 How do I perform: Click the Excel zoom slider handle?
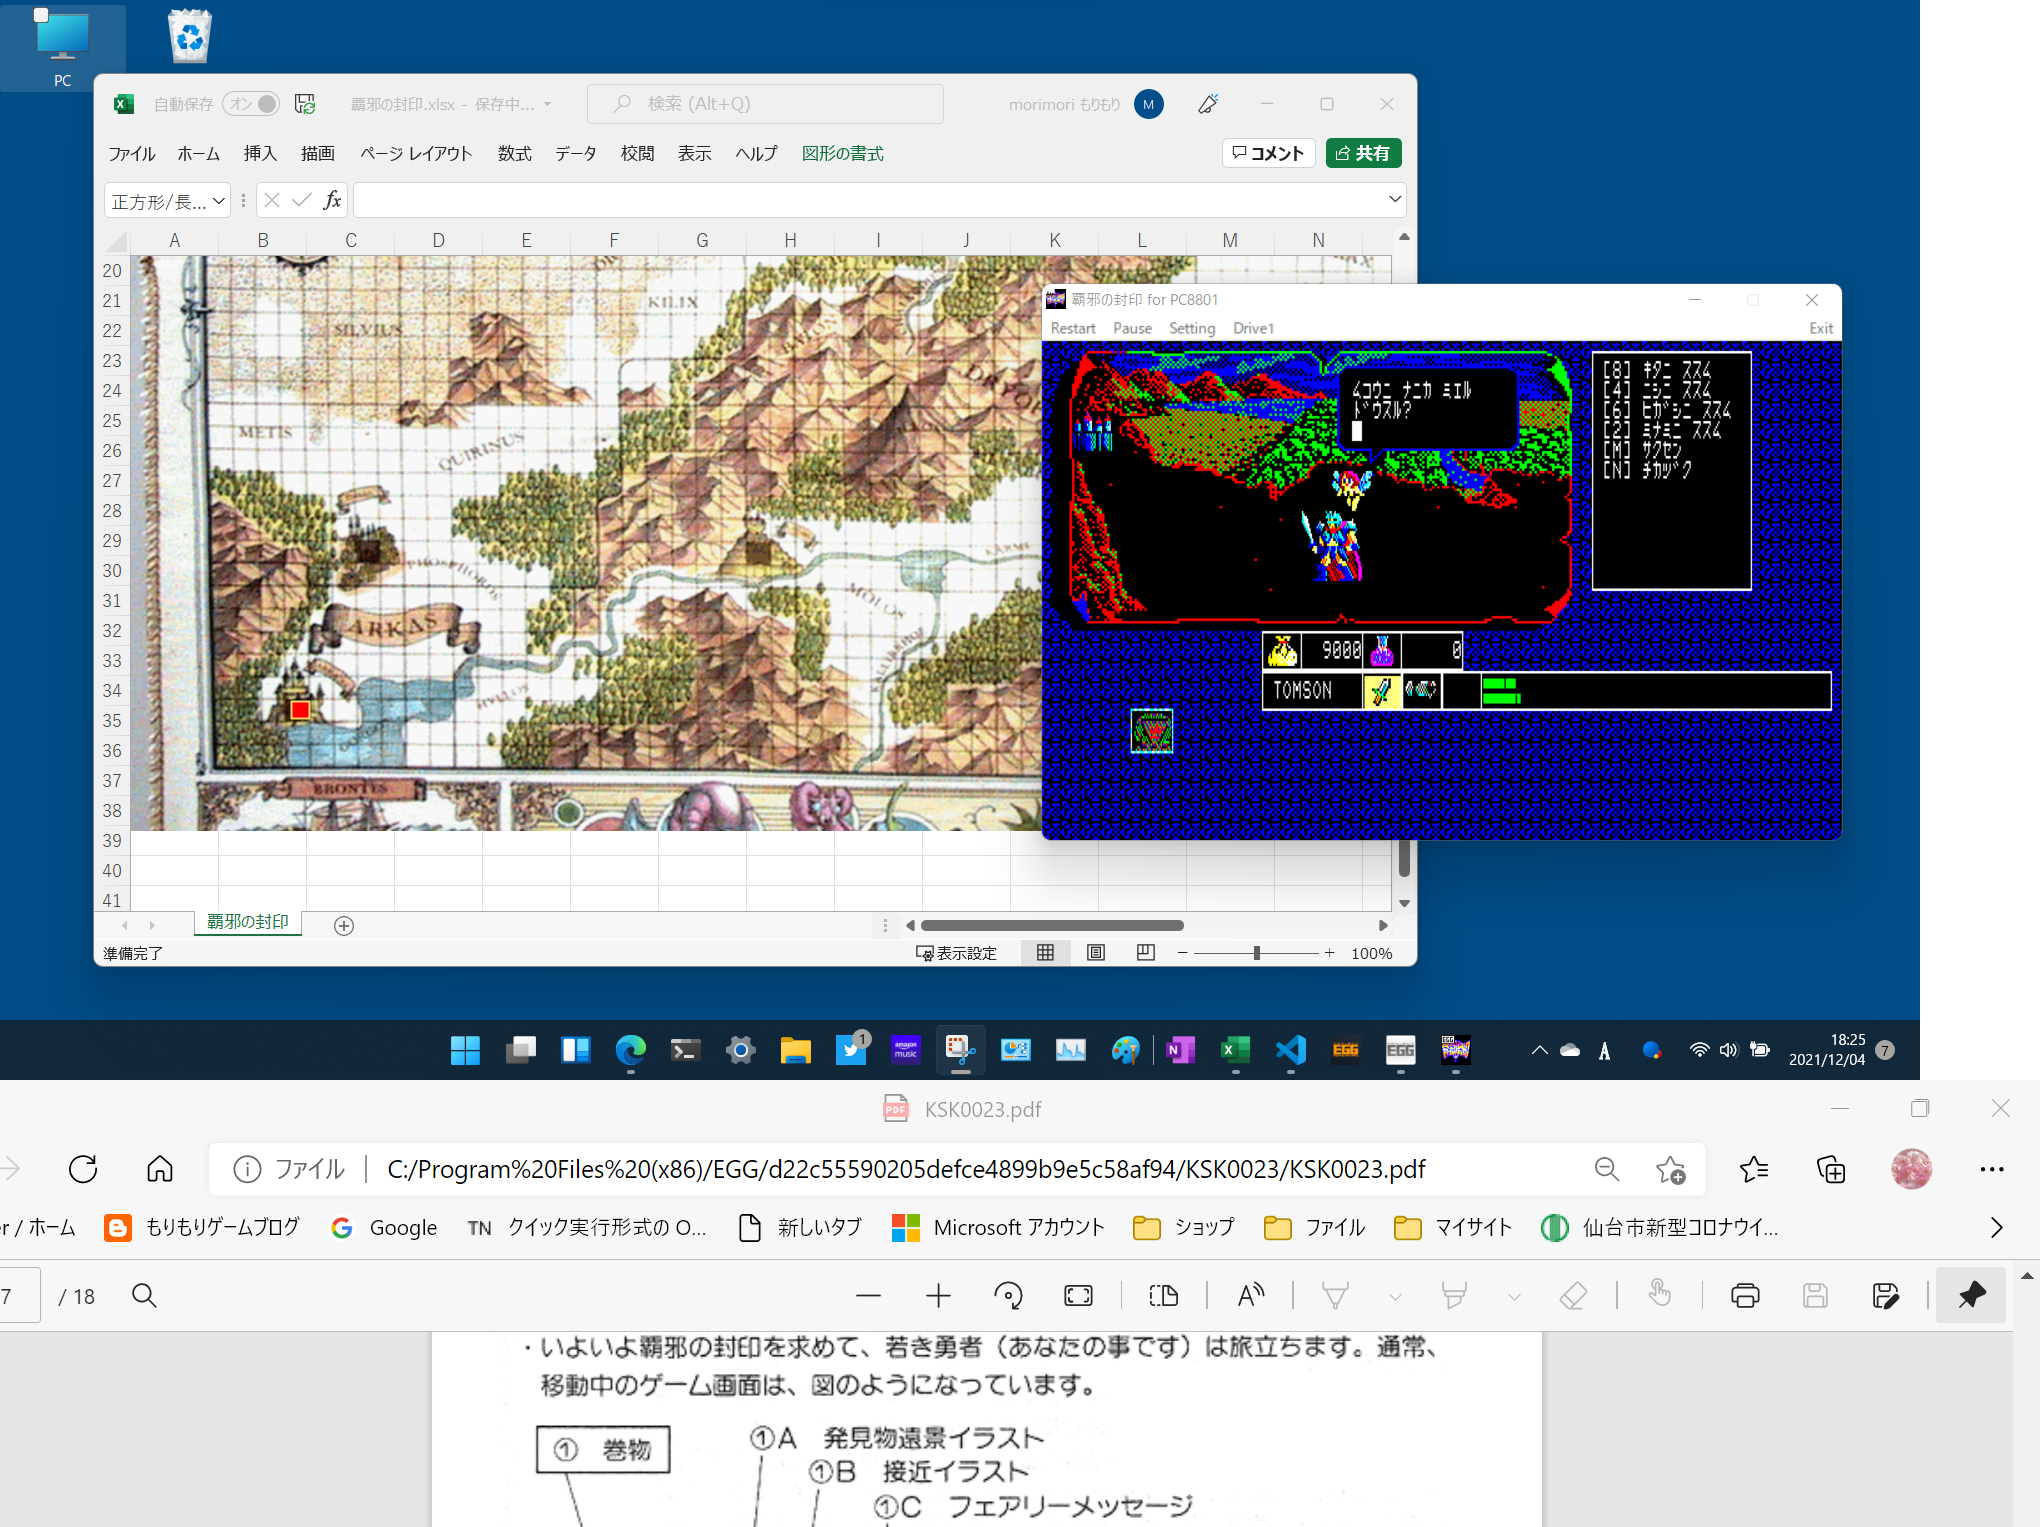click(x=1256, y=953)
